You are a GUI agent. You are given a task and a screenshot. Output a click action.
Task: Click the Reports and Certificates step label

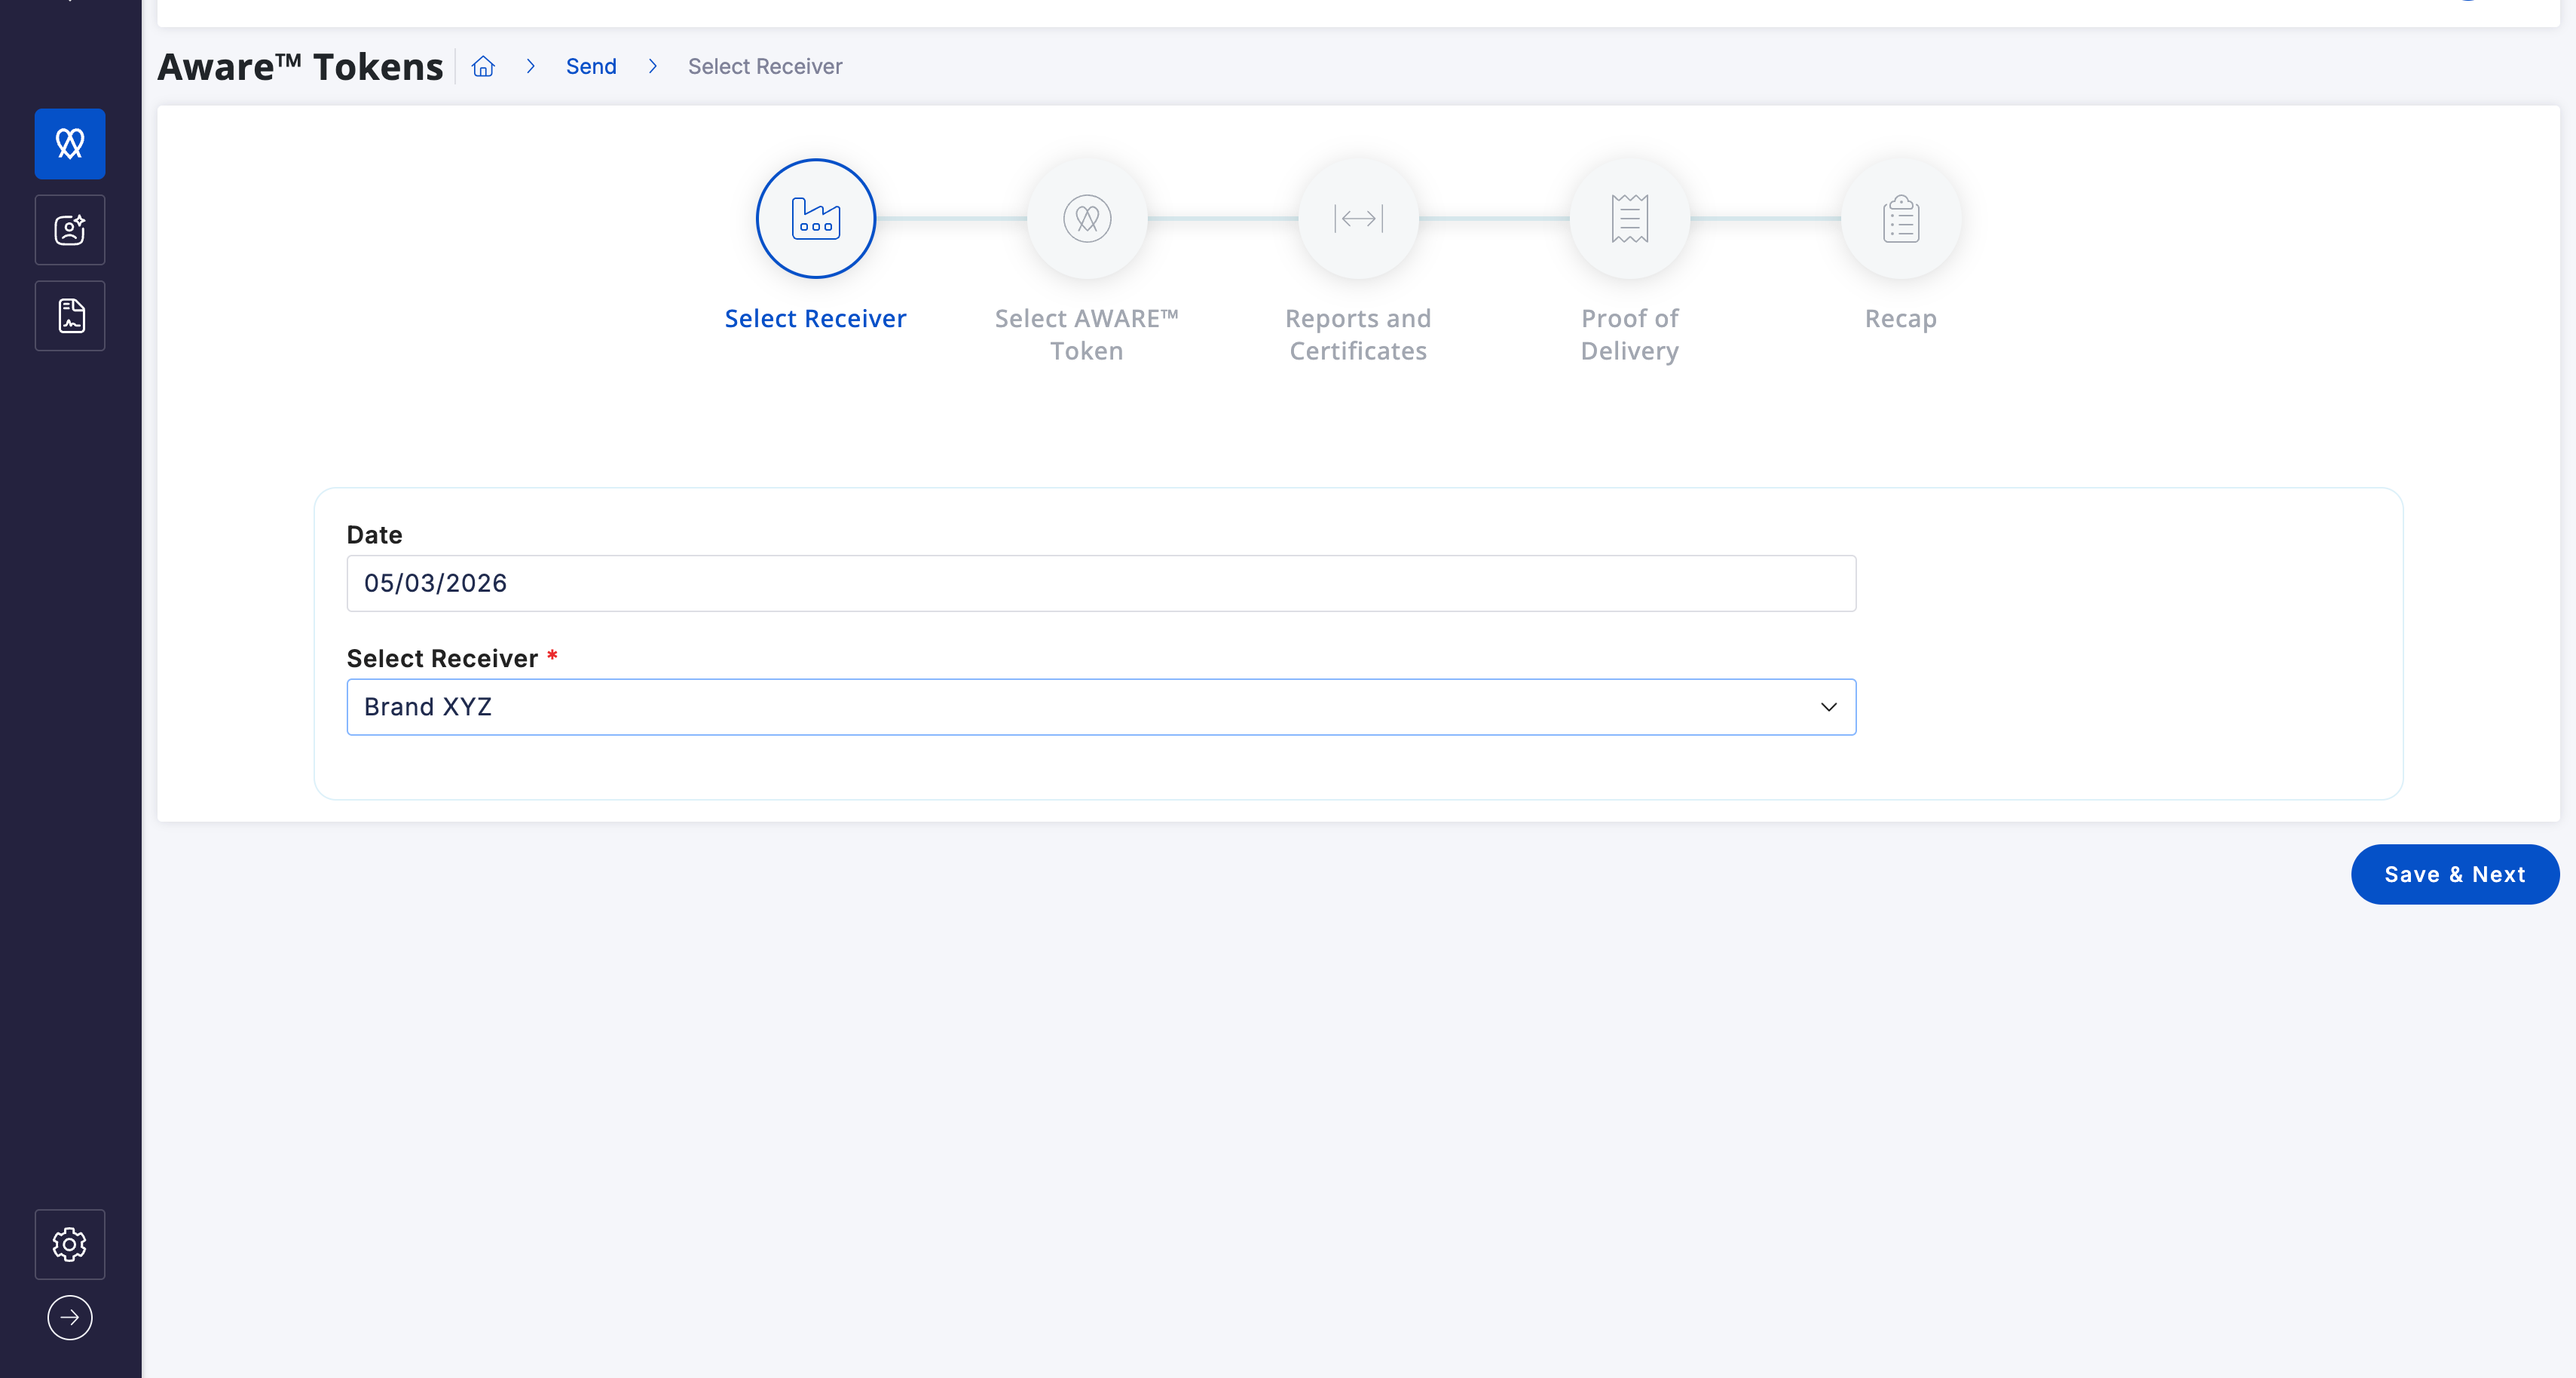1358,334
